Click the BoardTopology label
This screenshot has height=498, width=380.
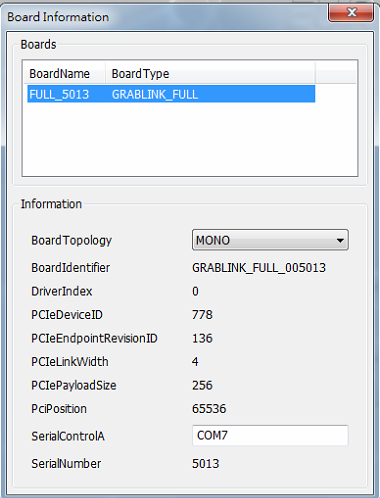pyautogui.click(x=72, y=241)
